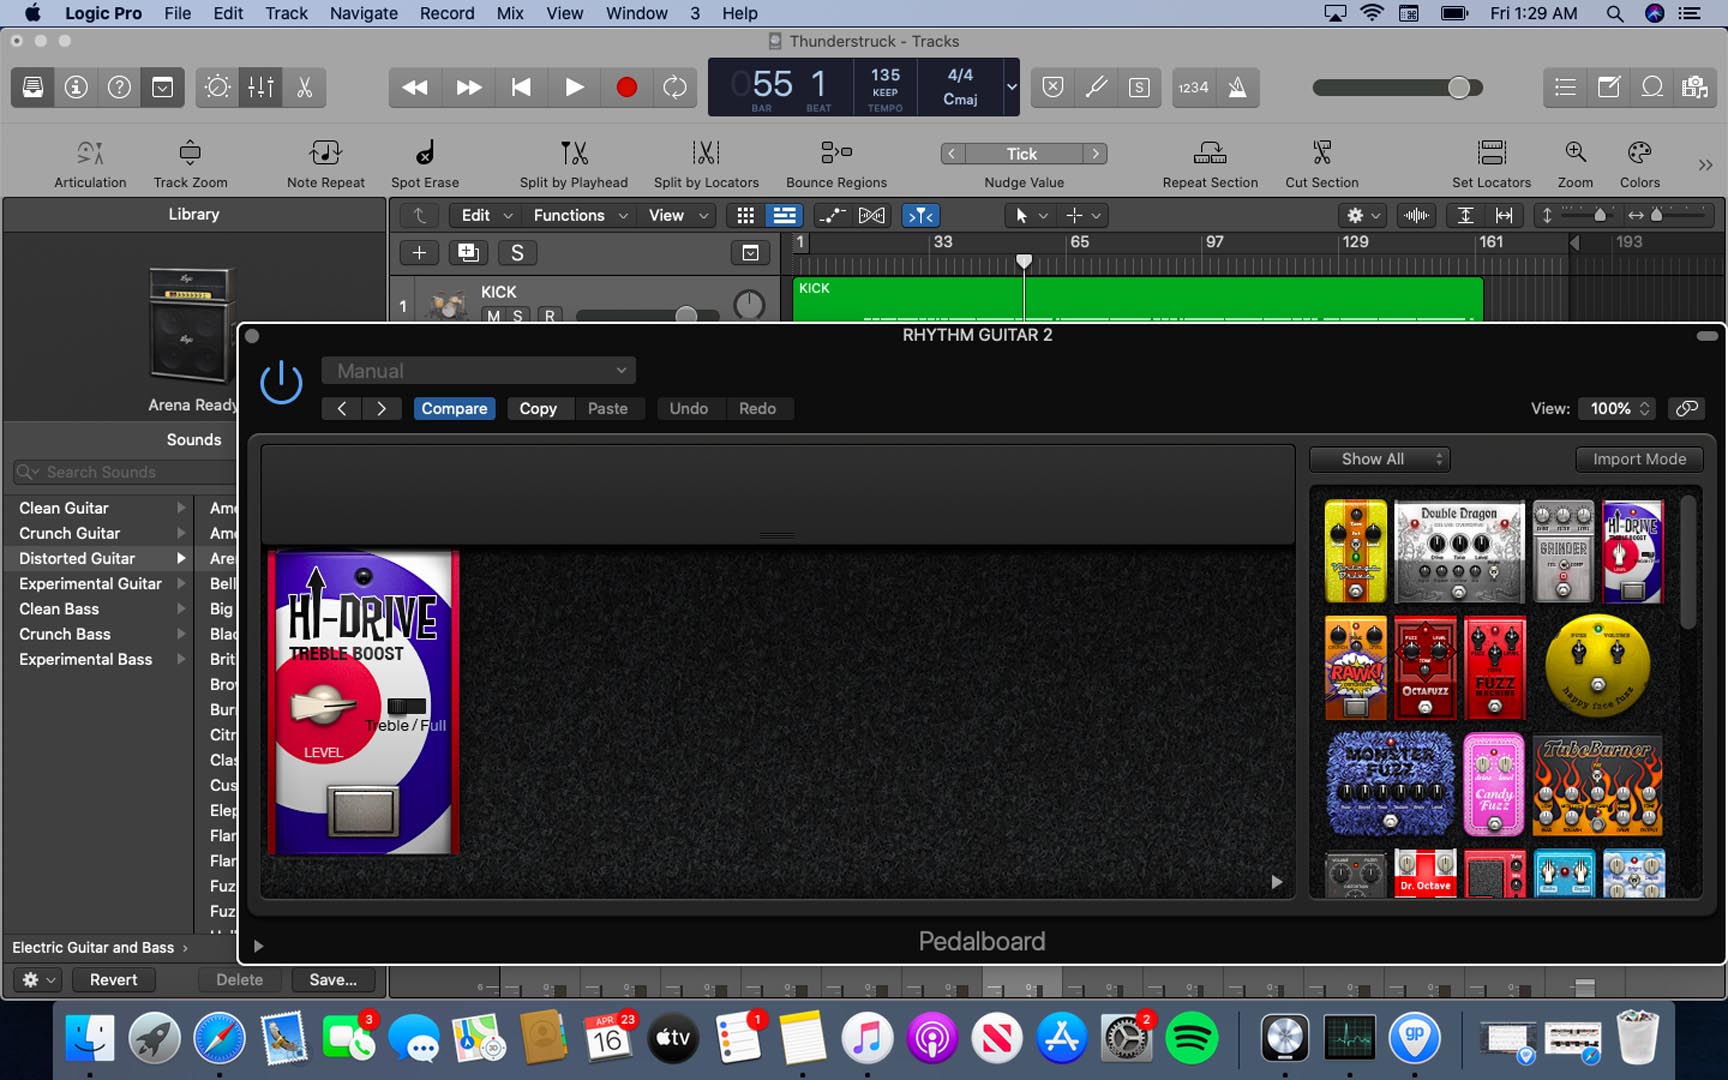Enable the Solo S button in control bar
Image resolution: width=1728 pixels, height=1080 pixels.
coord(1139,87)
